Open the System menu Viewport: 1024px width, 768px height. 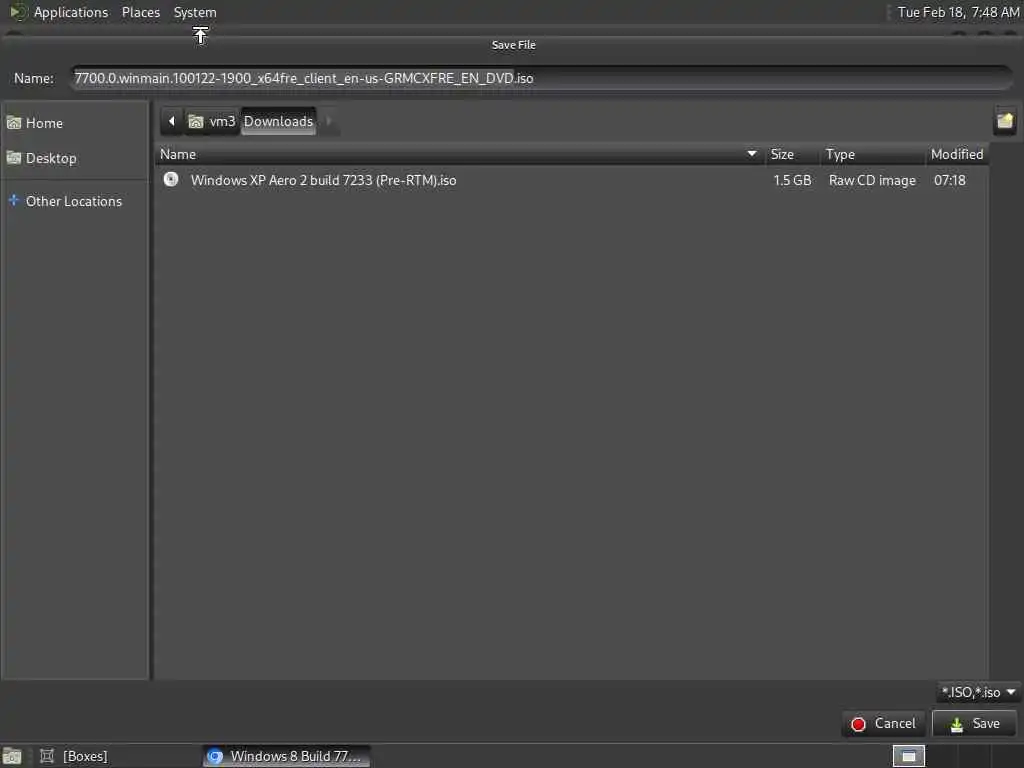[x=195, y=12]
